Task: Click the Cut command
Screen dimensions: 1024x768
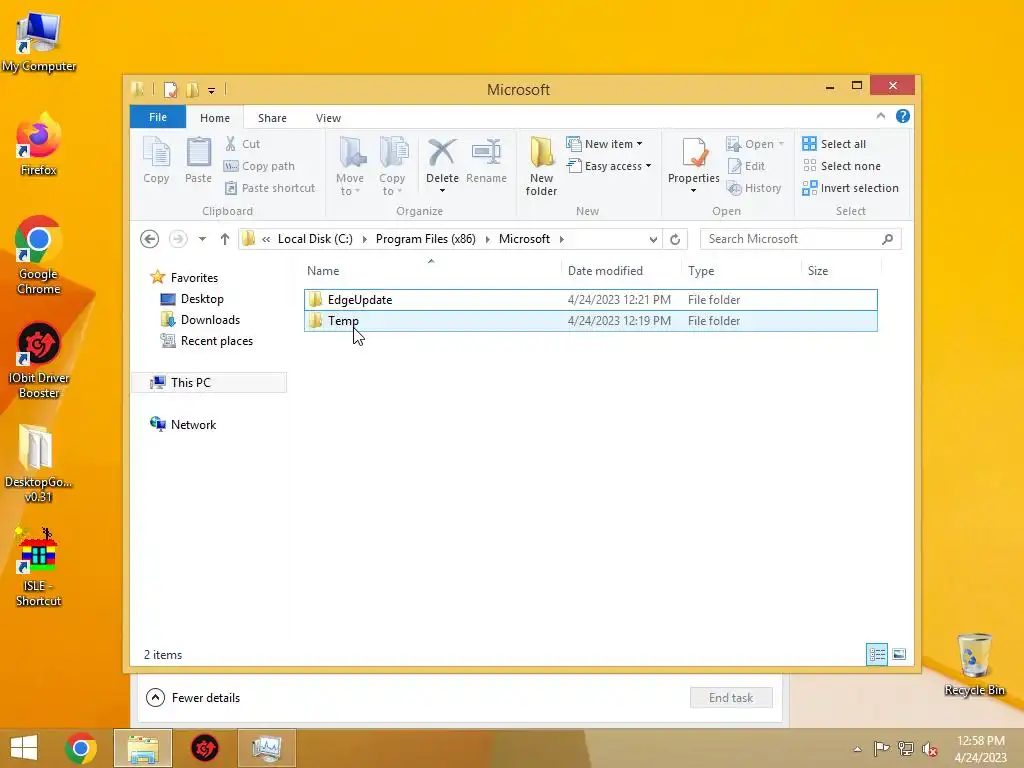Action: pyautogui.click(x=242, y=144)
